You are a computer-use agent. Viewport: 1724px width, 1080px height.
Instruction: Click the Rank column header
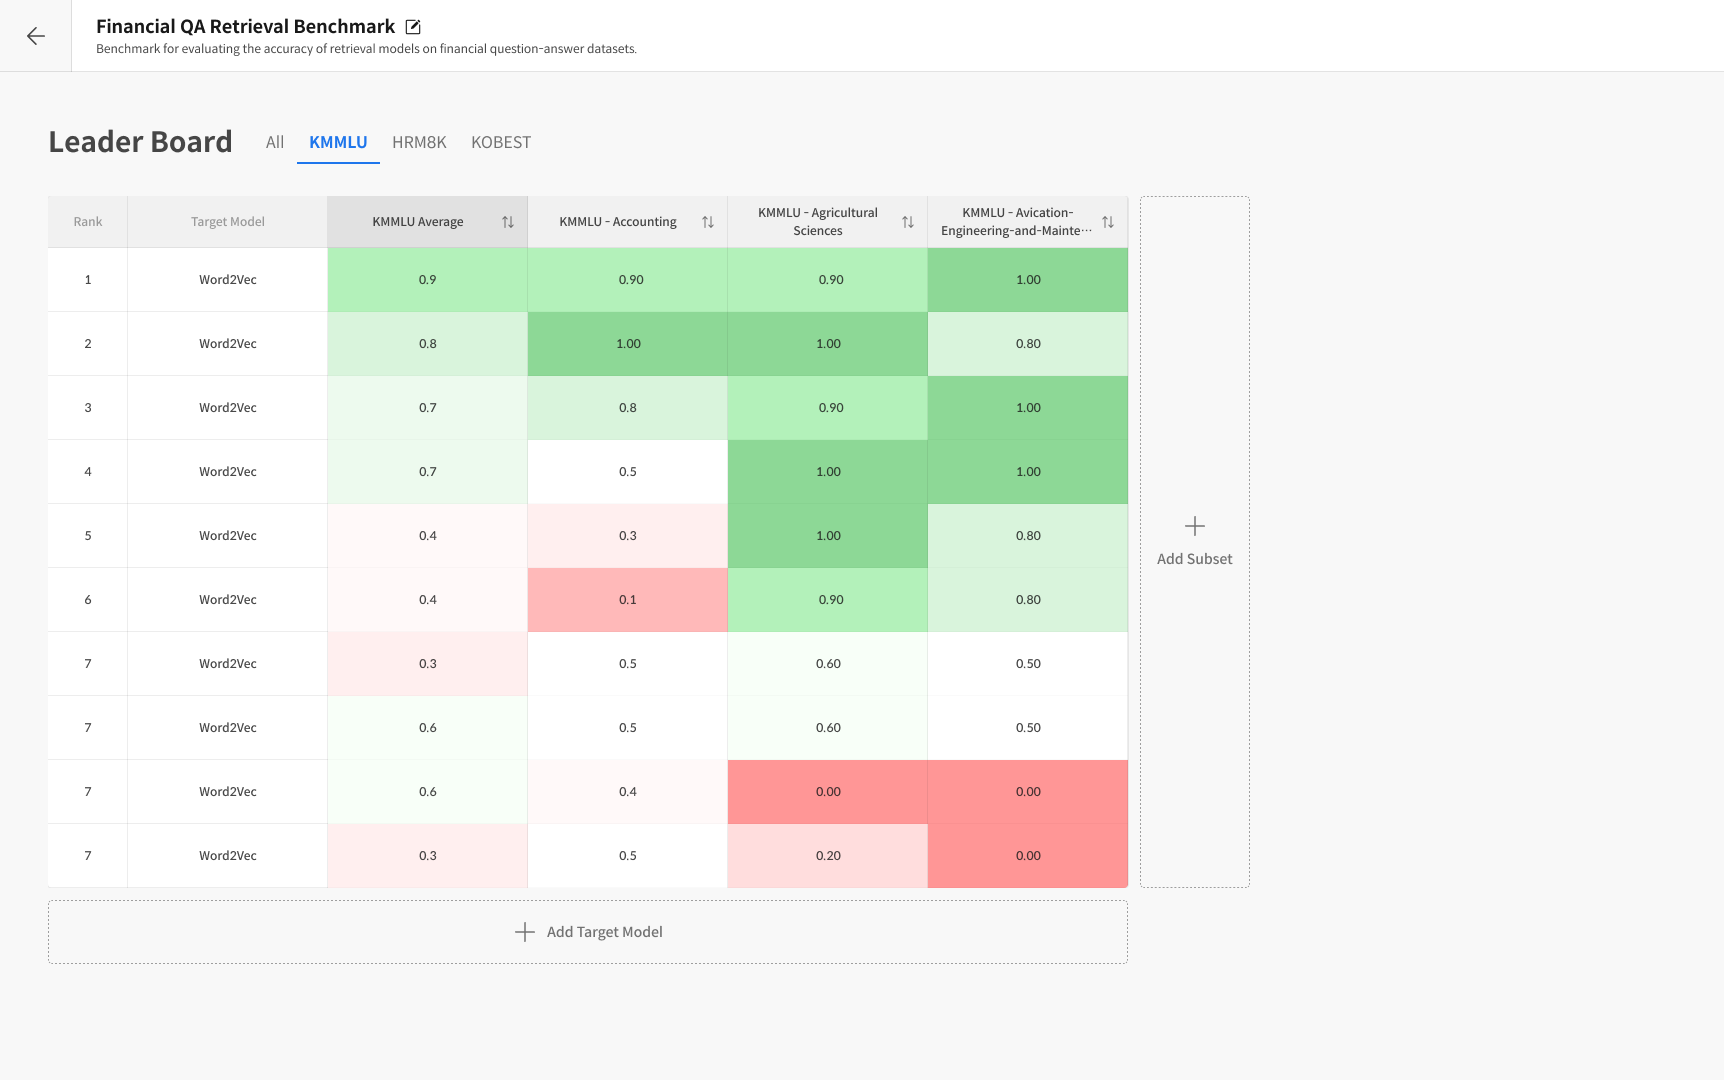(x=87, y=222)
